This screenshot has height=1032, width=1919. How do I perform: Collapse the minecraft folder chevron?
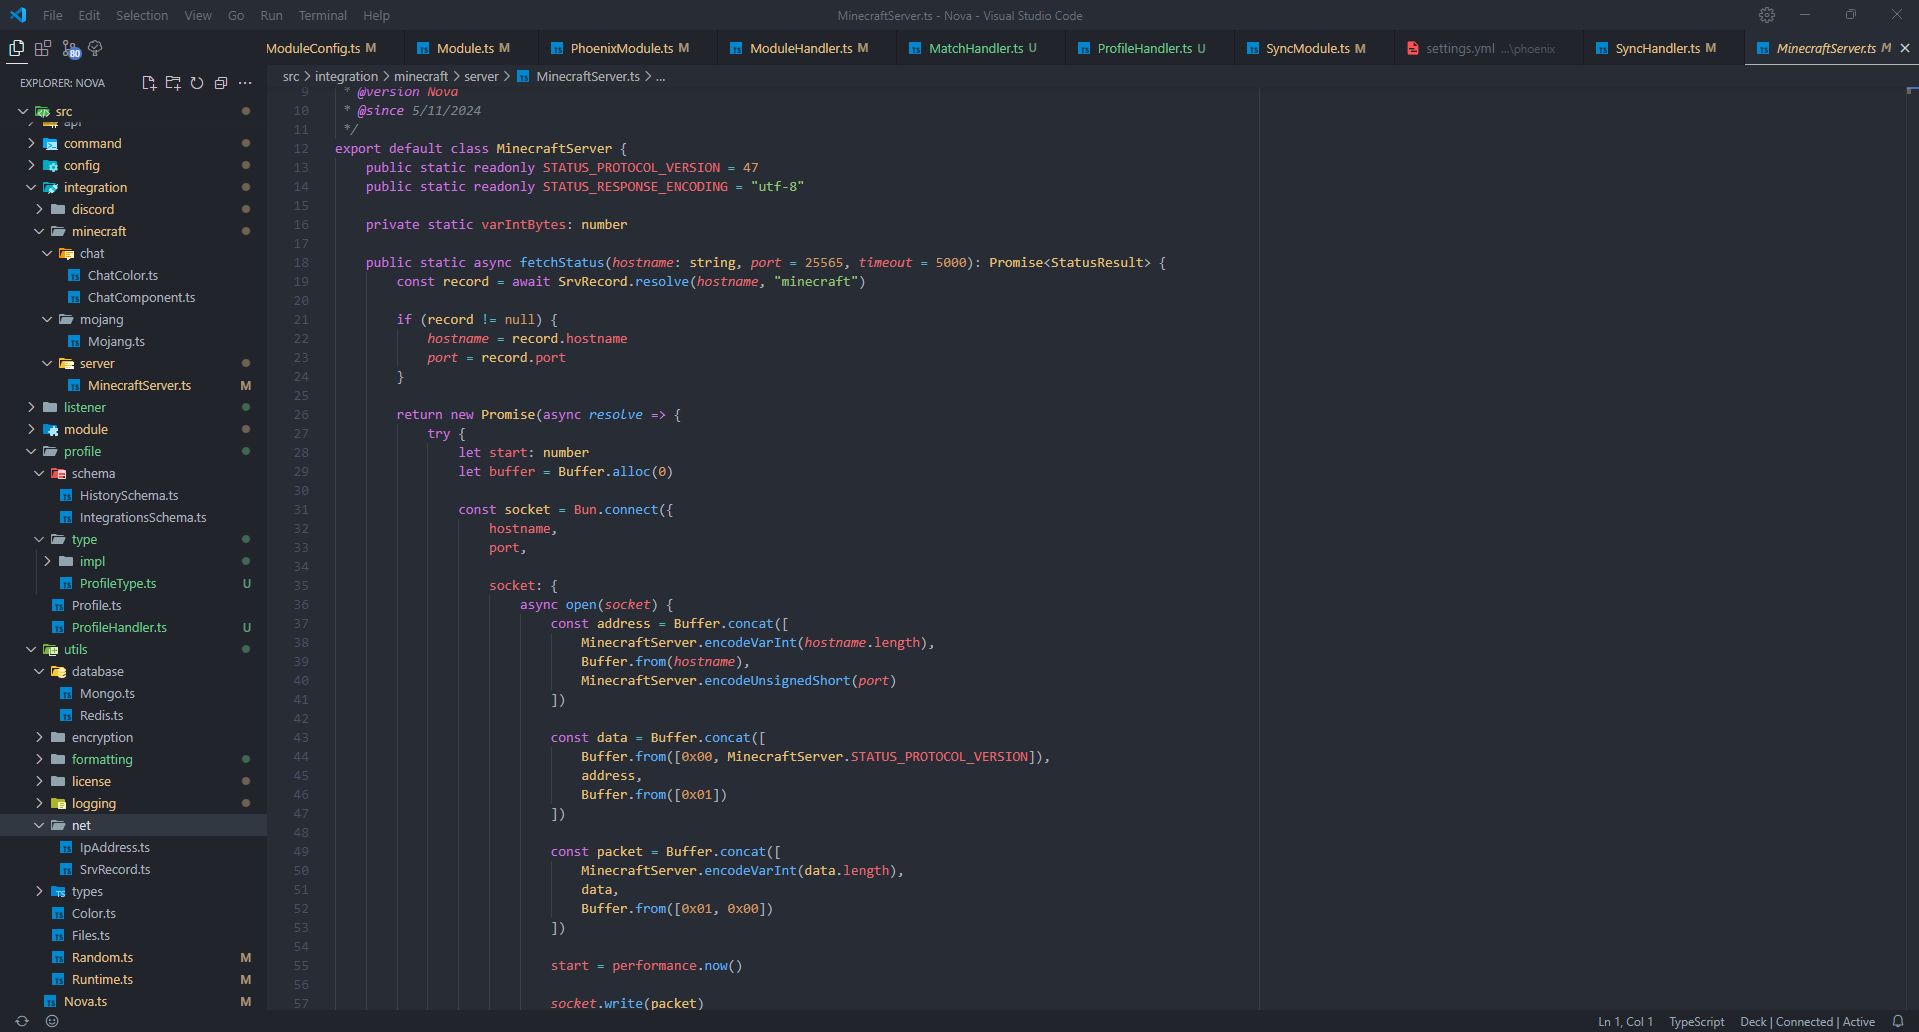click(x=39, y=231)
